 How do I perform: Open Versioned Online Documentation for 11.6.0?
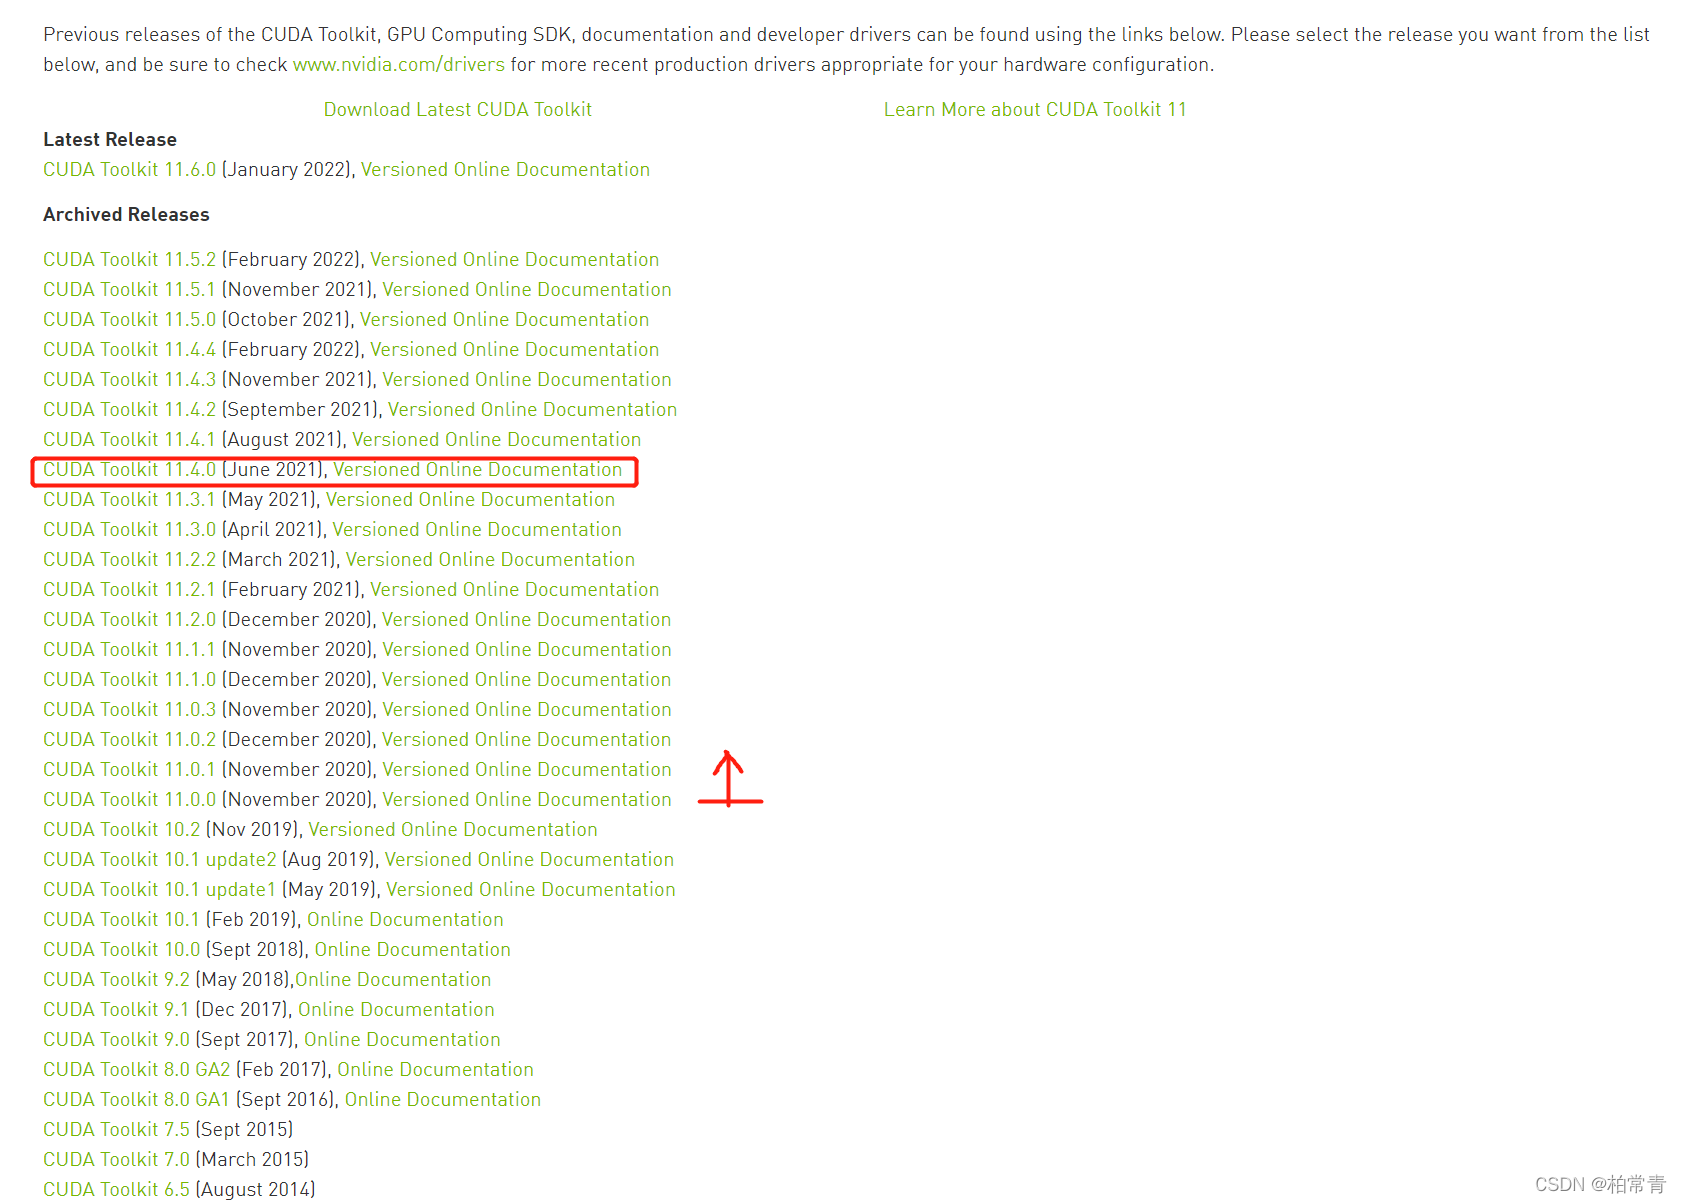click(x=504, y=169)
